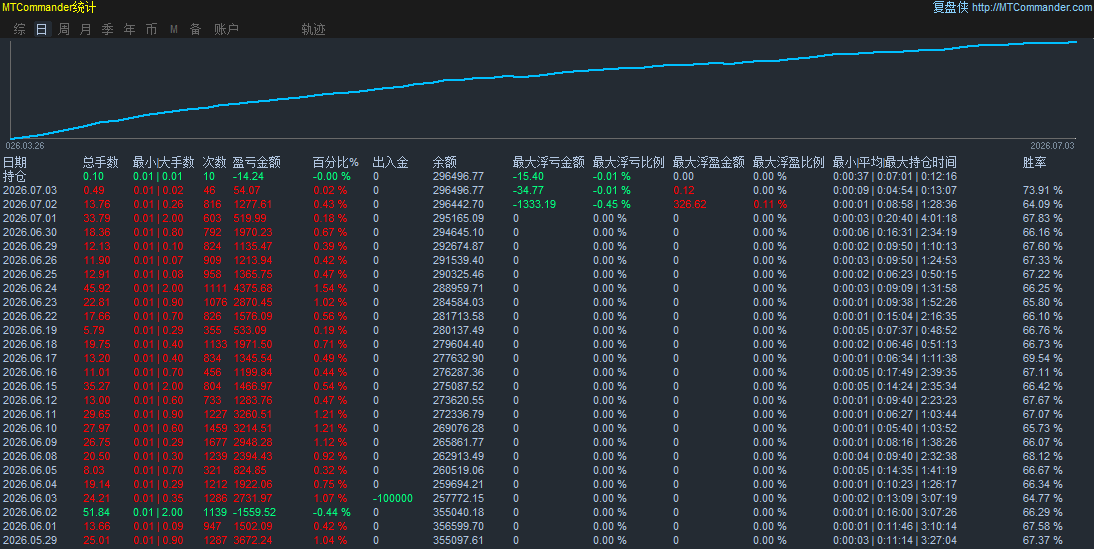1094x549 pixels.
Task: Click the 盈亏金额 column header
Action: tap(257, 163)
